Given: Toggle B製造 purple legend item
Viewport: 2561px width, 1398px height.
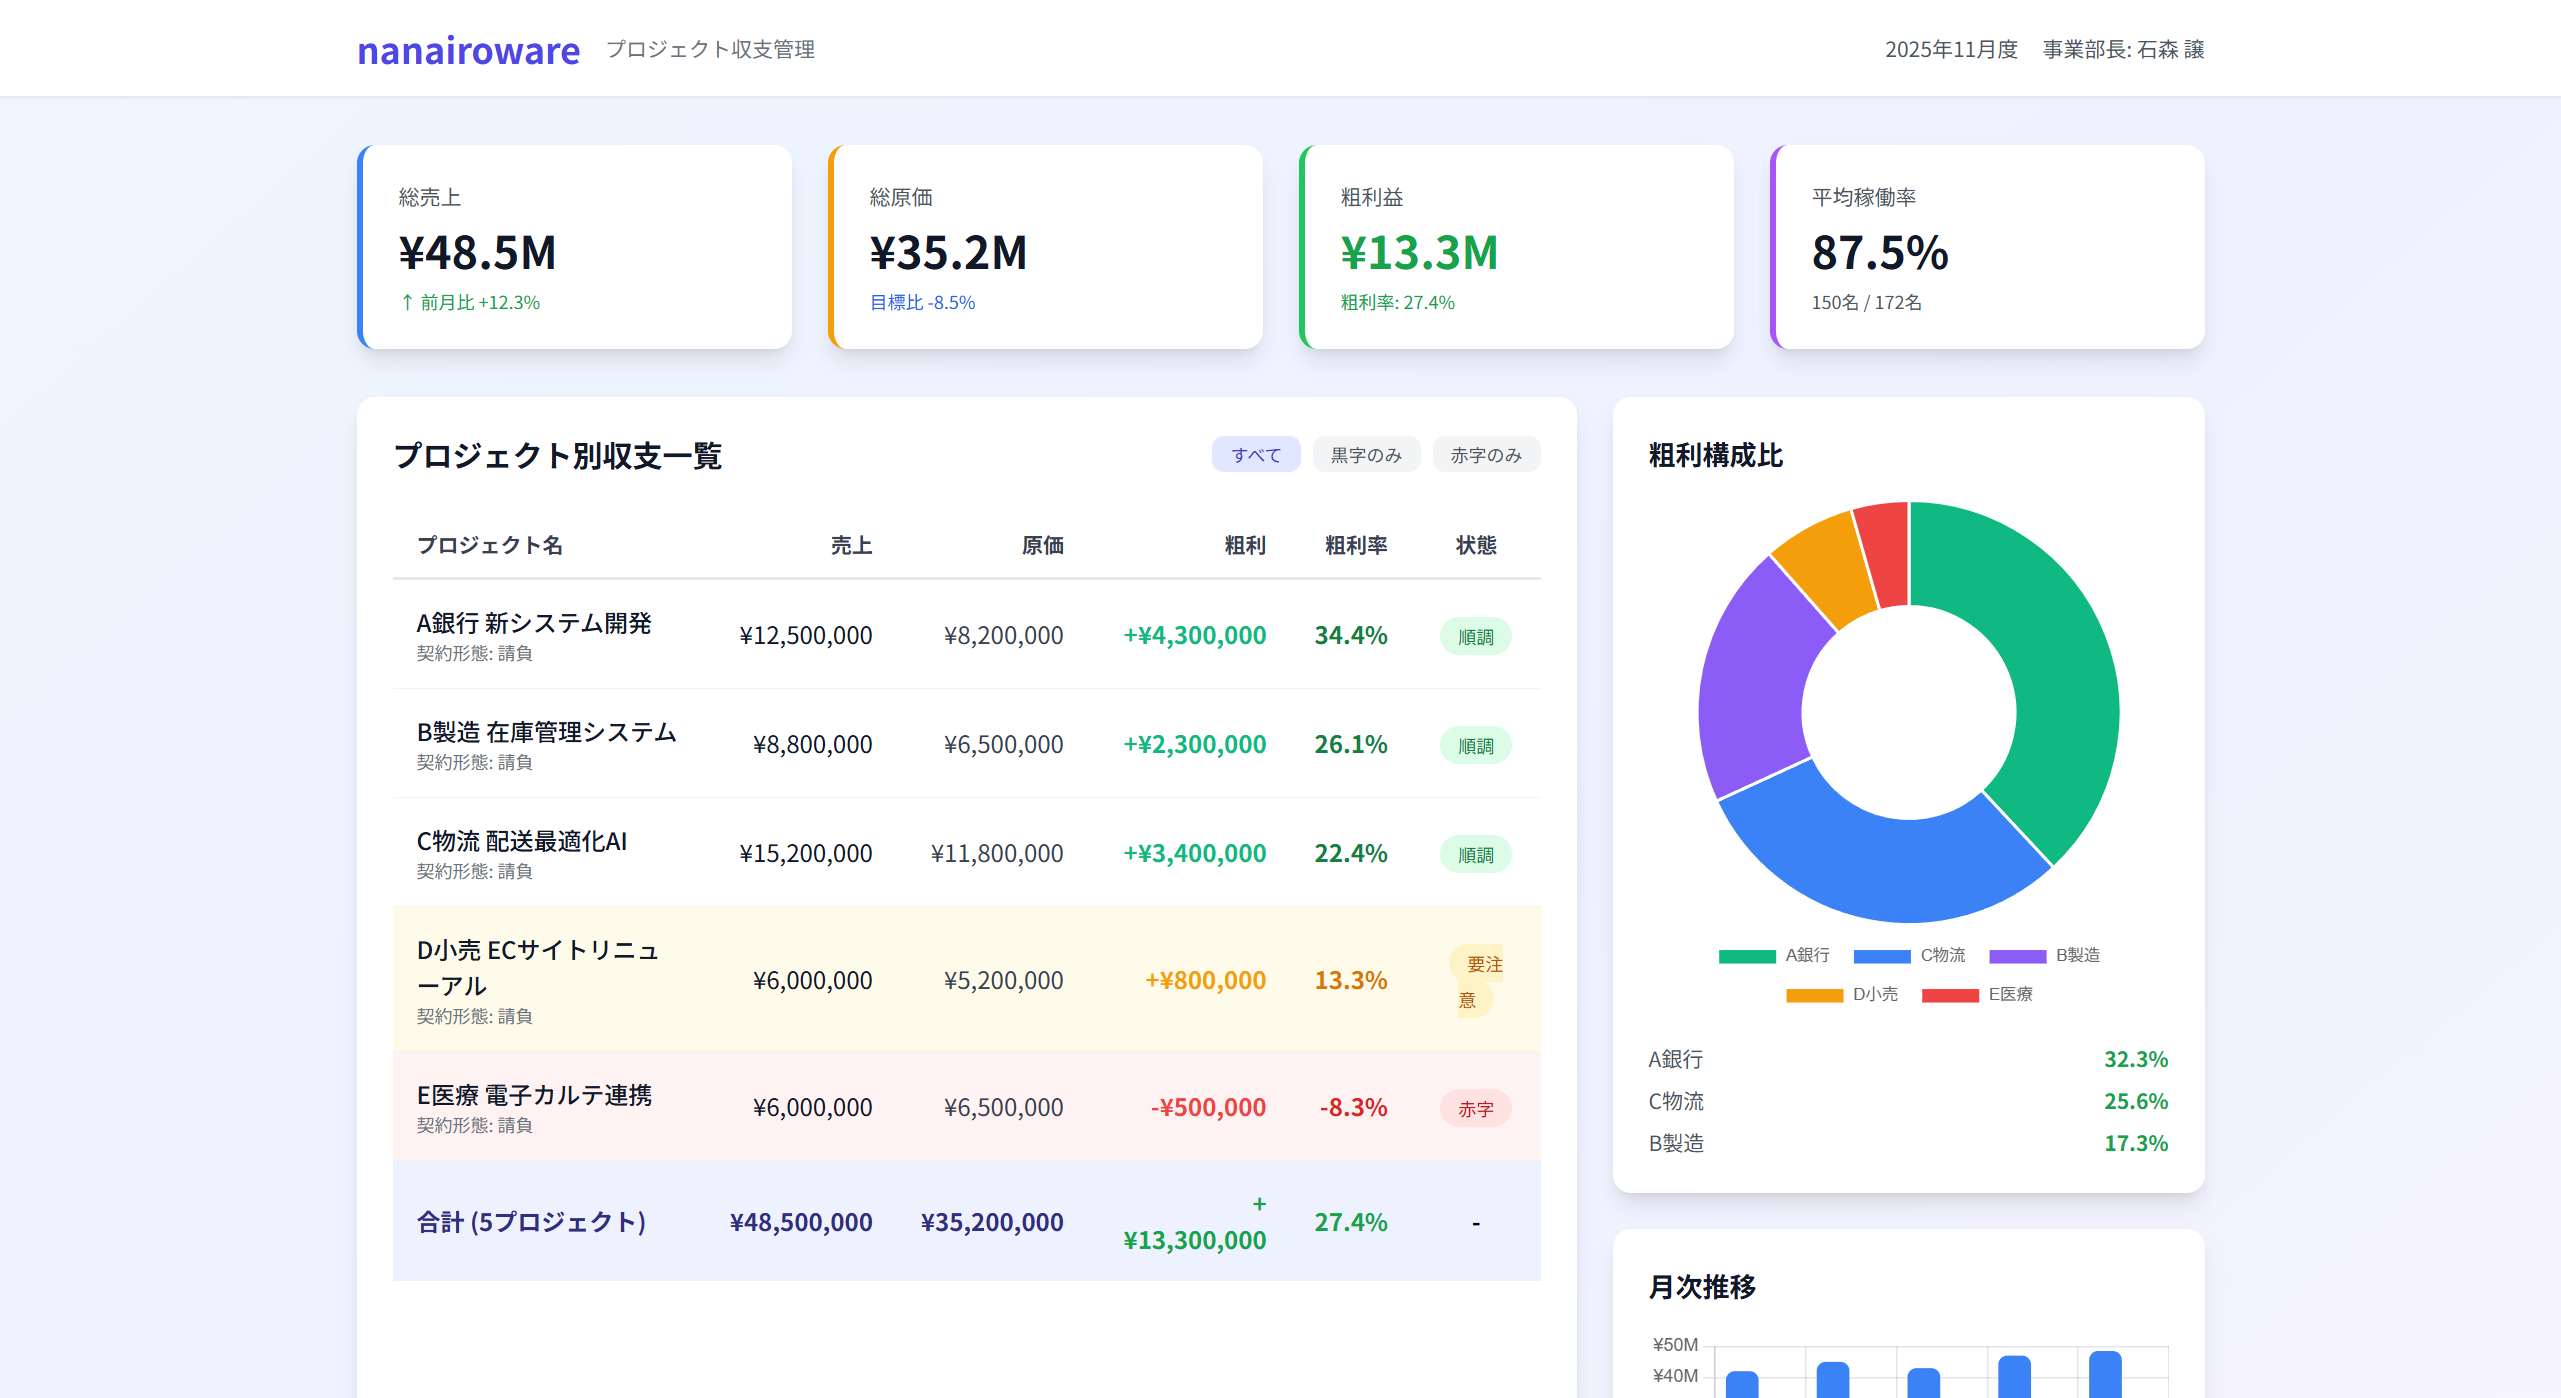Looking at the screenshot, I should point(2017,956).
